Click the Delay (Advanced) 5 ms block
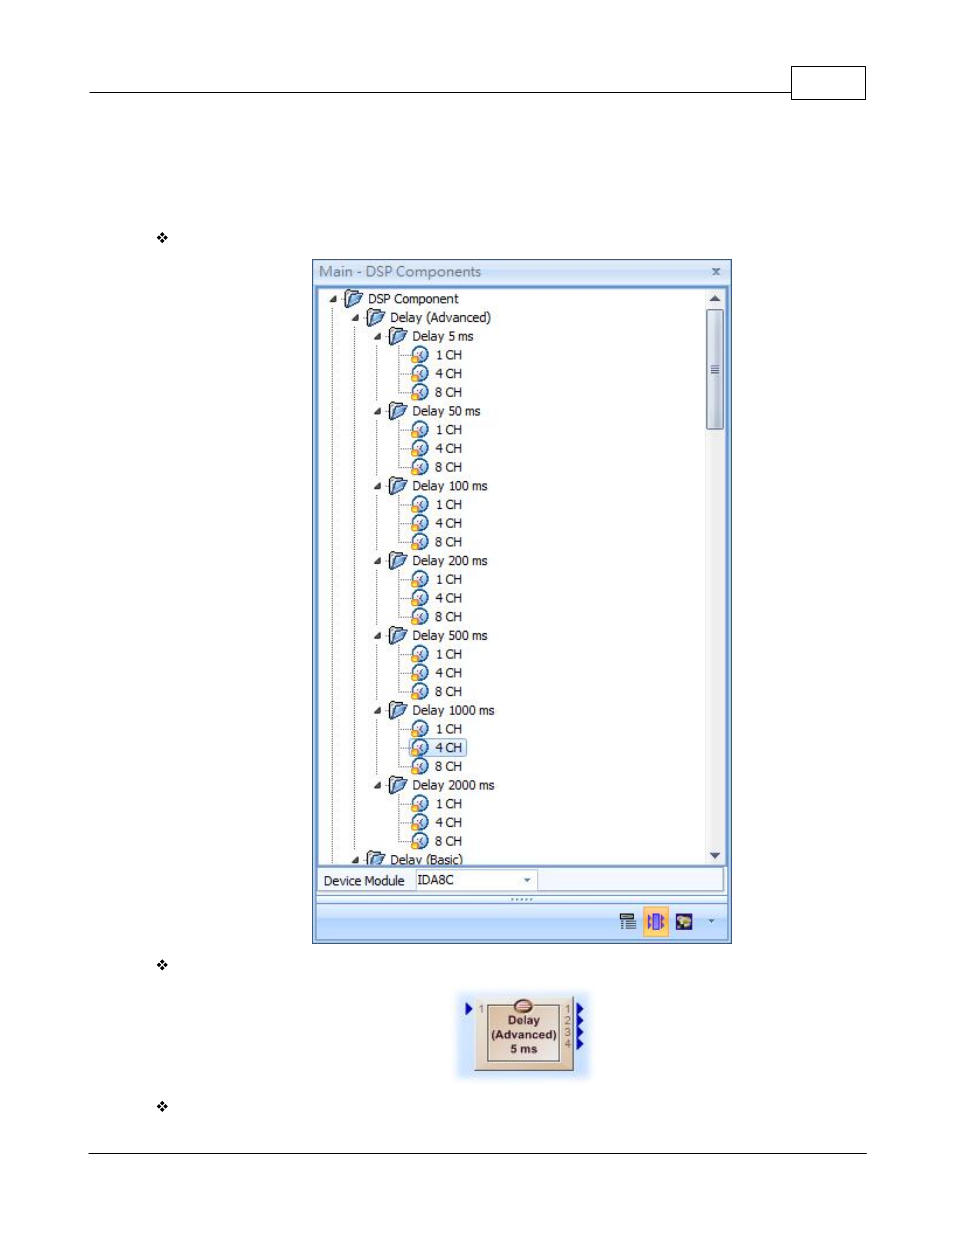The image size is (954, 1235). pyautogui.click(x=523, y=1035)
